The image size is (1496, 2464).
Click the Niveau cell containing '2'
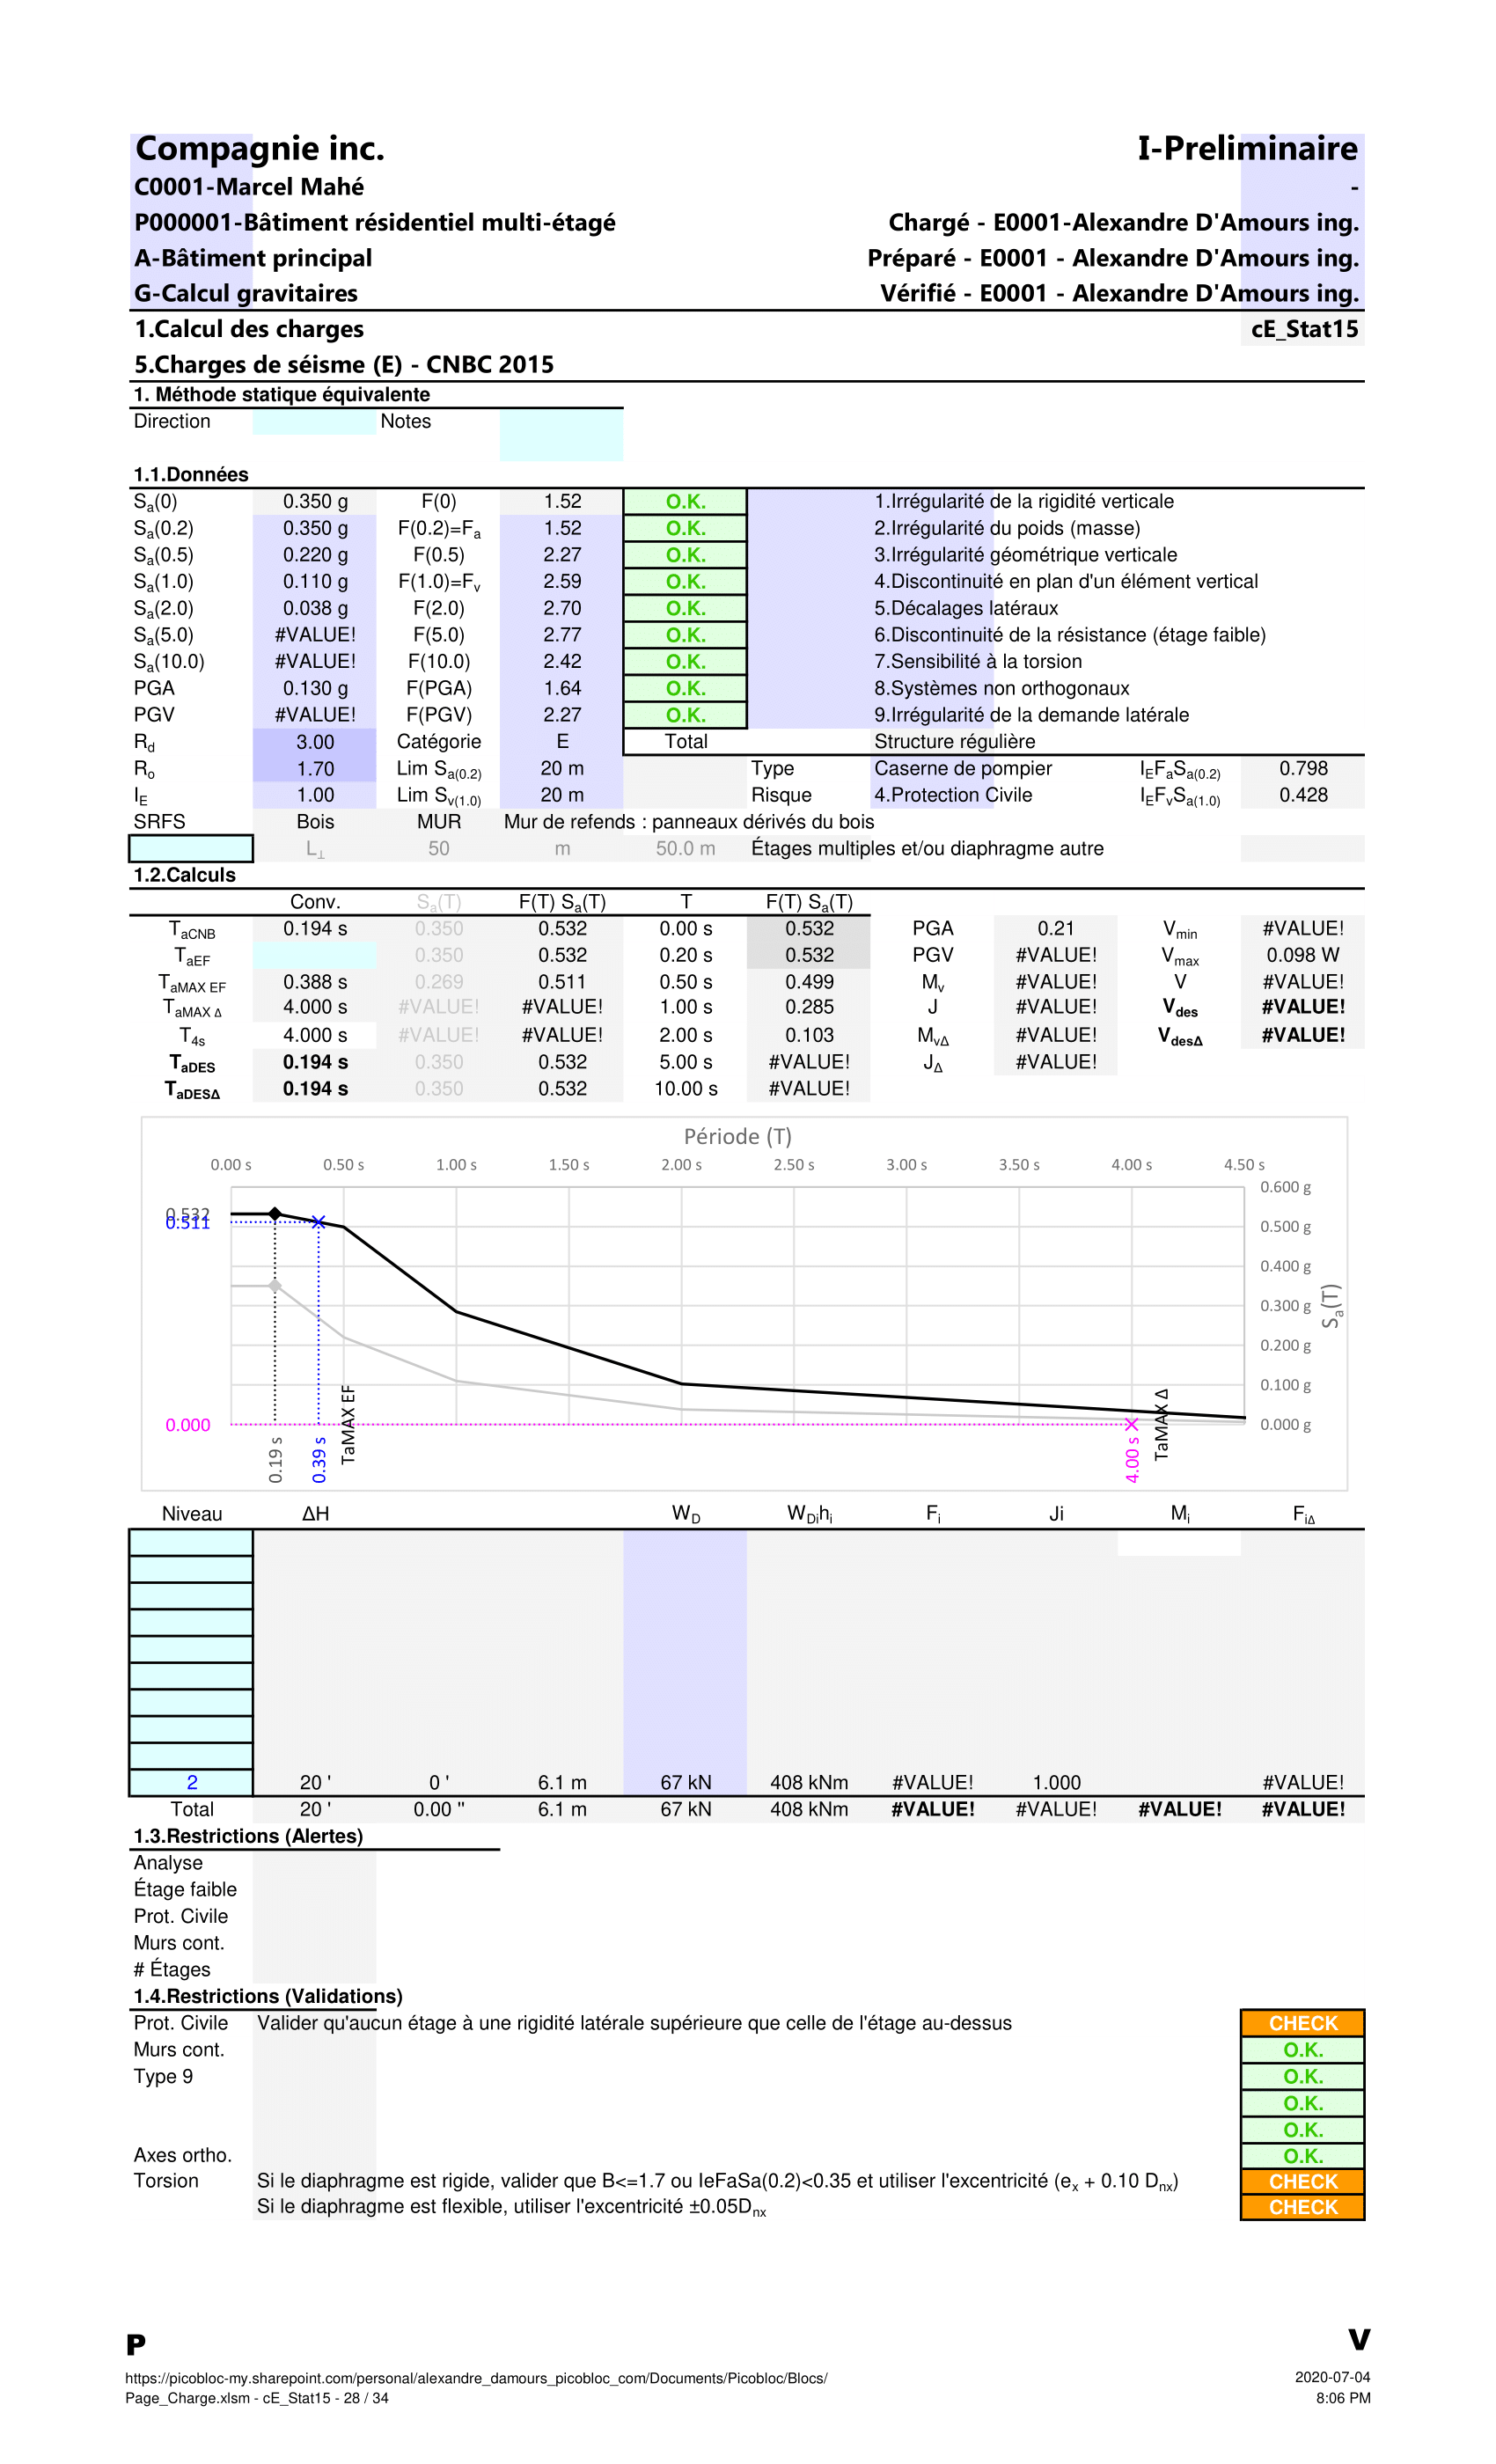click(191, 1783)
